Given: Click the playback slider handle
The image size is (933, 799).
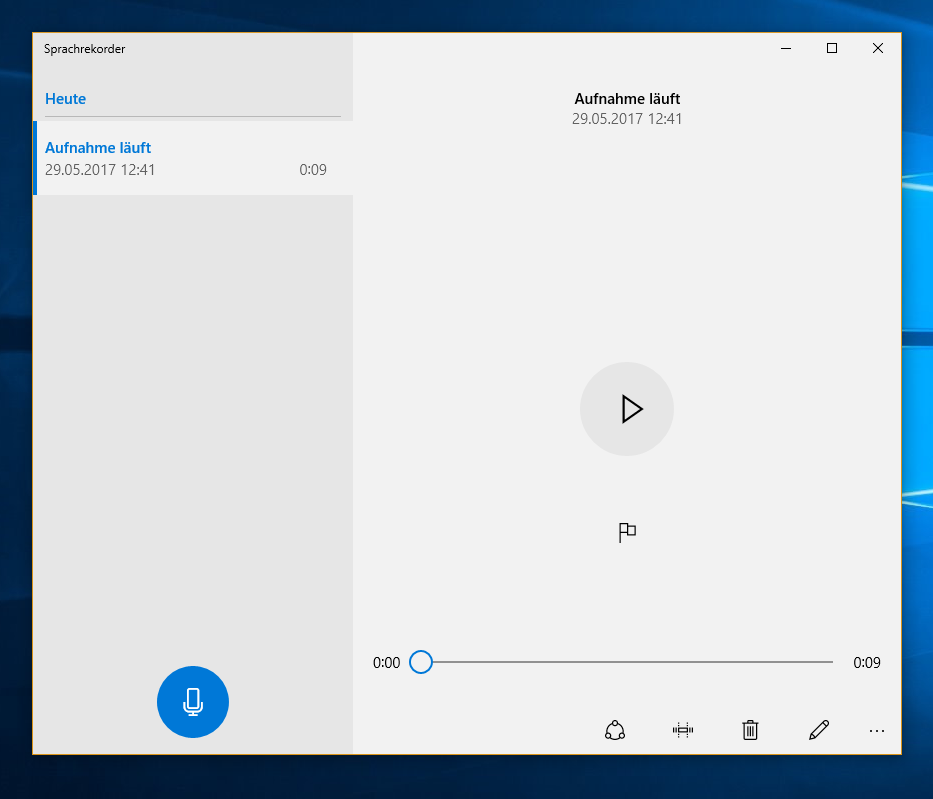Looking at the screenshot, I should click(421, 662).
